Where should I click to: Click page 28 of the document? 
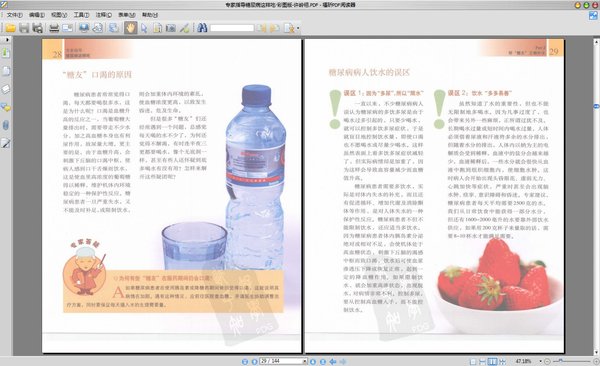pyautogui.click(x=171, y=196)
